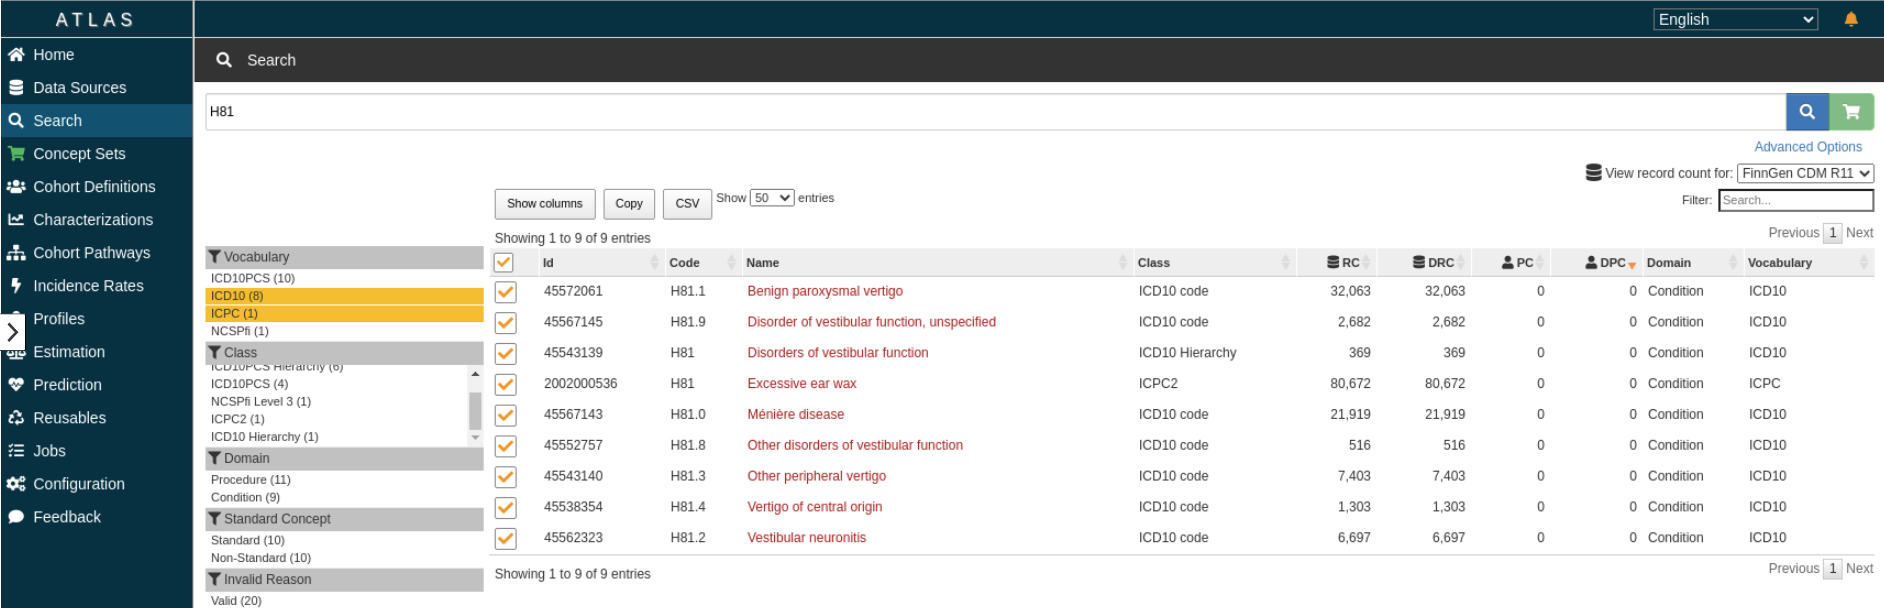
Task: Click the Cohort Definitions users icon
Action: coord(16,187)
